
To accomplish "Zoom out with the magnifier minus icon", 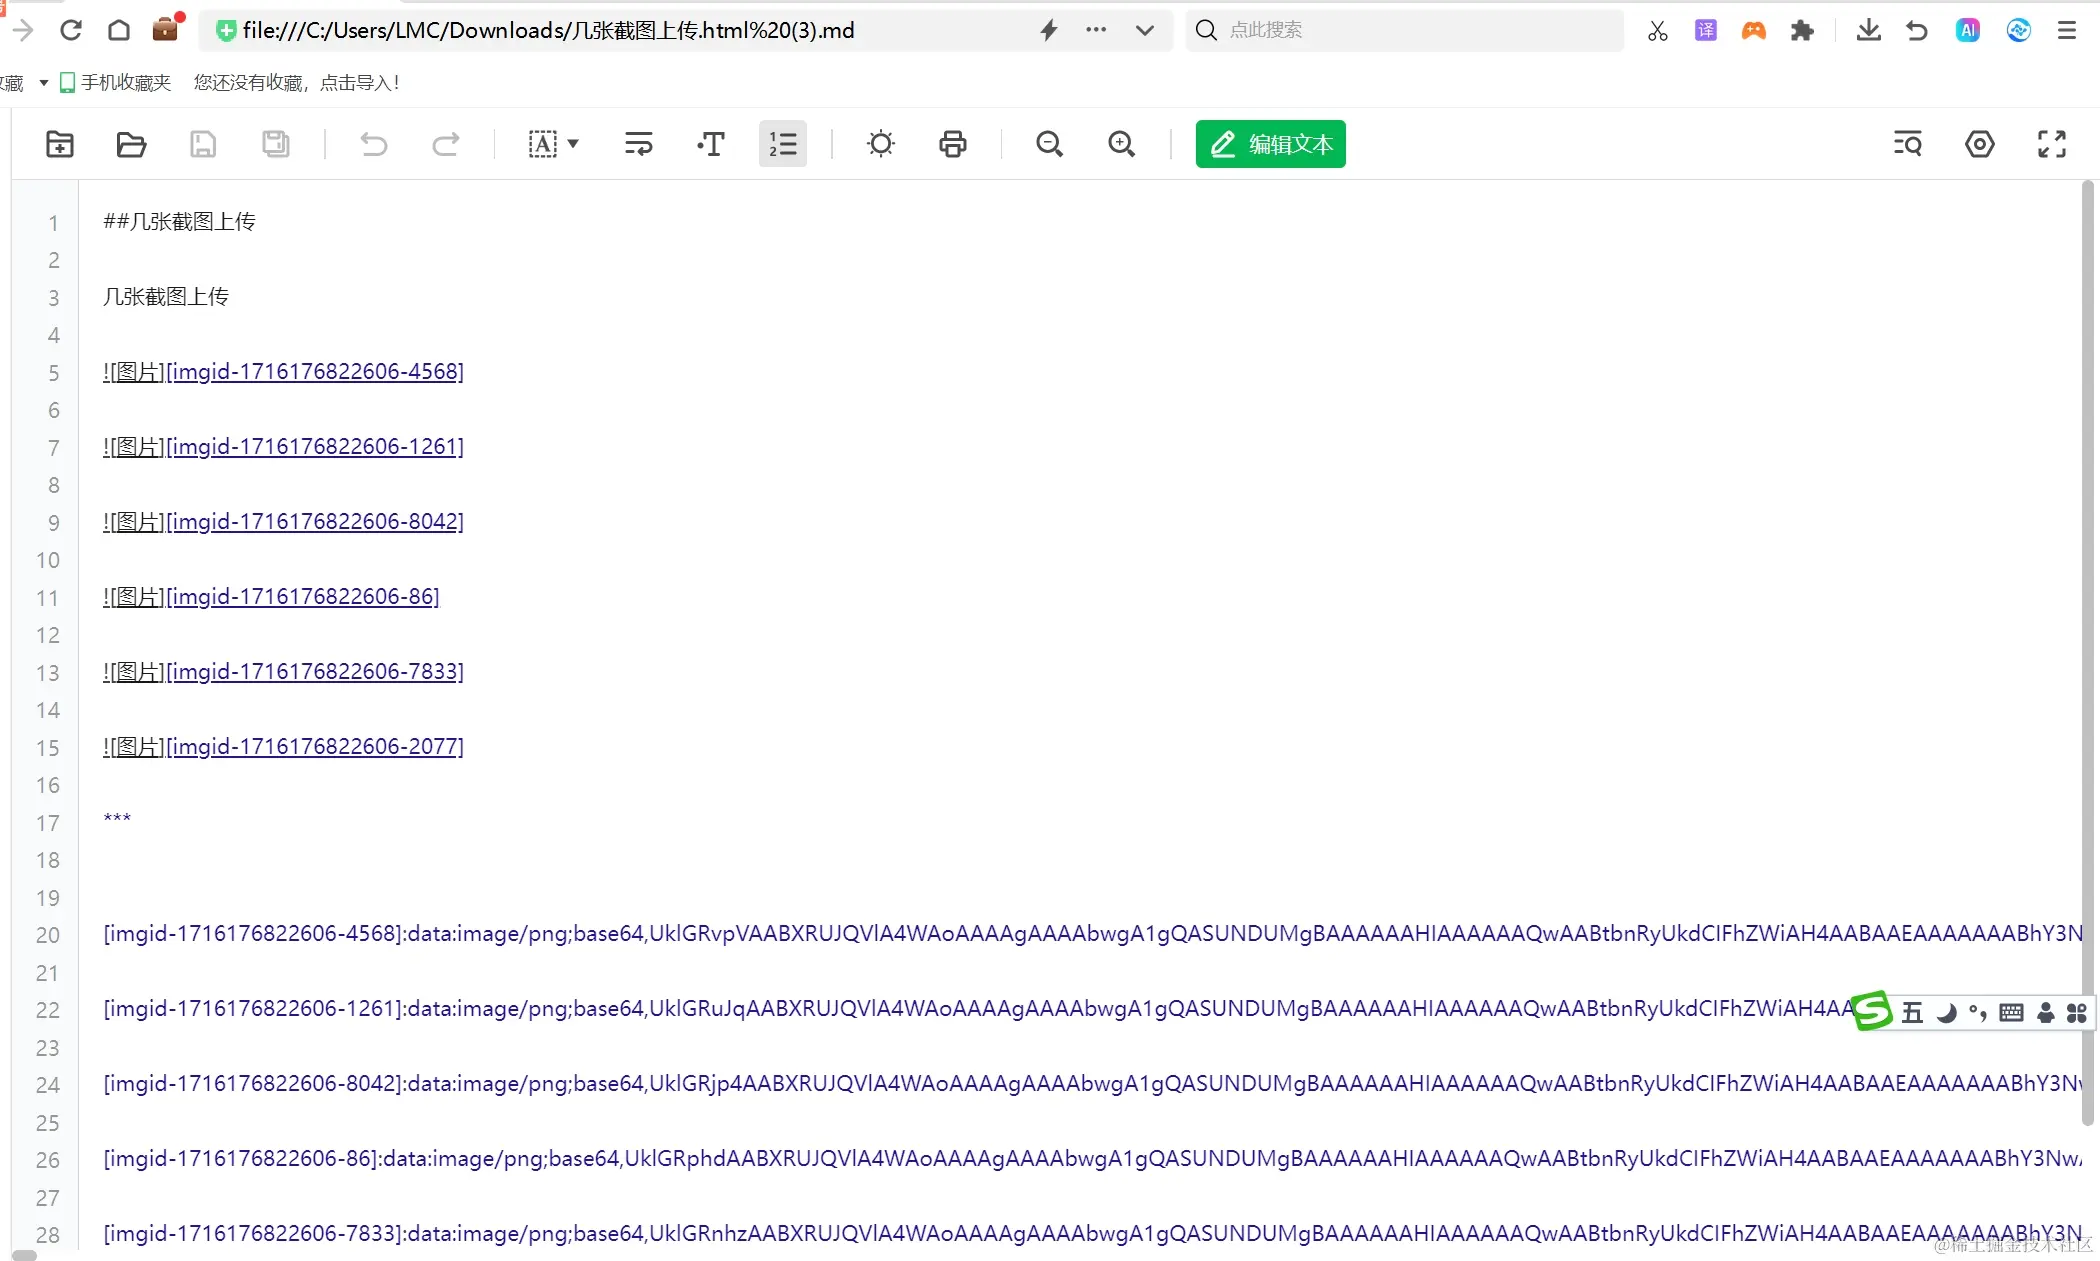I will tap(1049, 144).
